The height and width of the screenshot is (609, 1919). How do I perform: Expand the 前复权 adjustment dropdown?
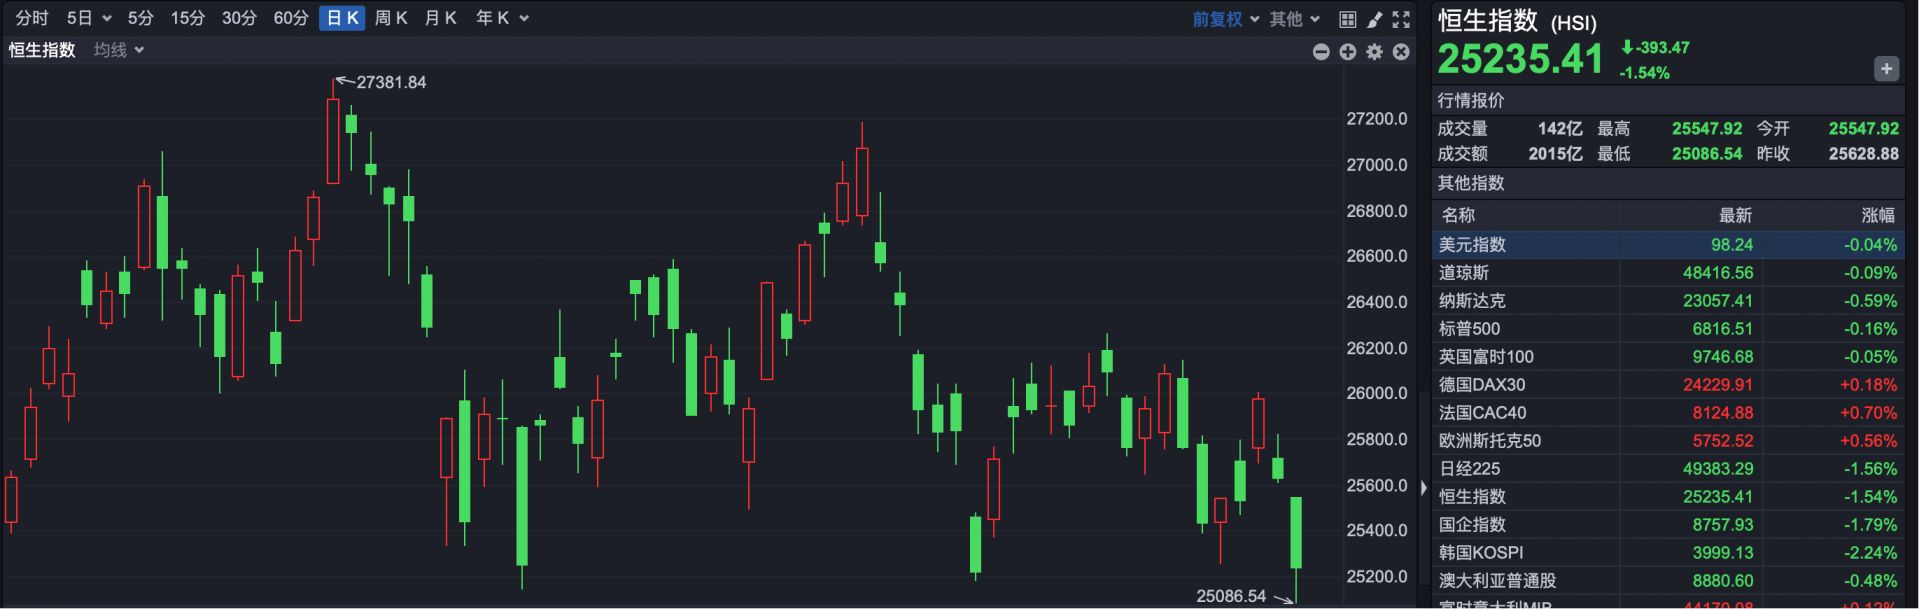(x=1225, y=19)
